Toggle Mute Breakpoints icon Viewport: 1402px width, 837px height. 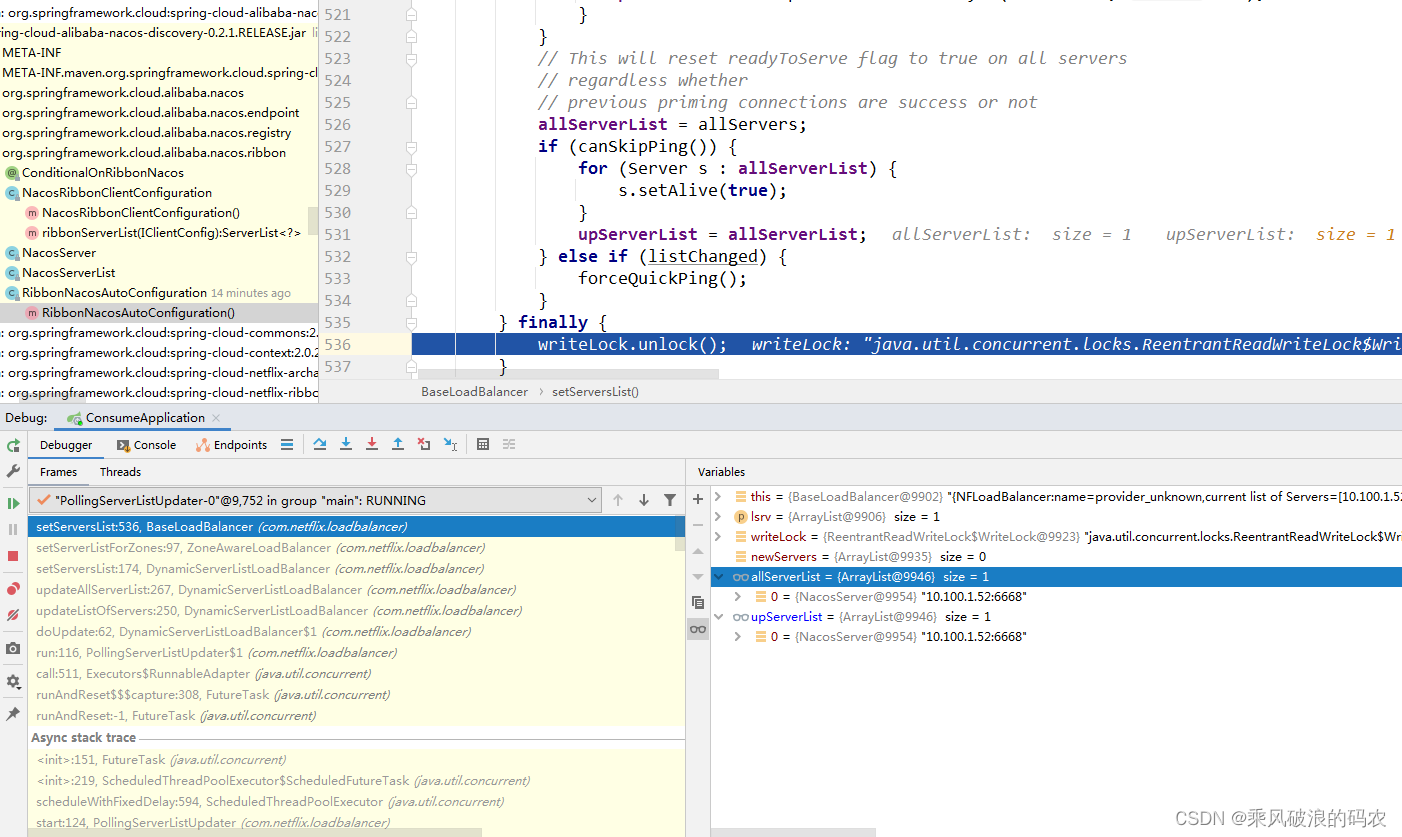[x=13, y=615]
